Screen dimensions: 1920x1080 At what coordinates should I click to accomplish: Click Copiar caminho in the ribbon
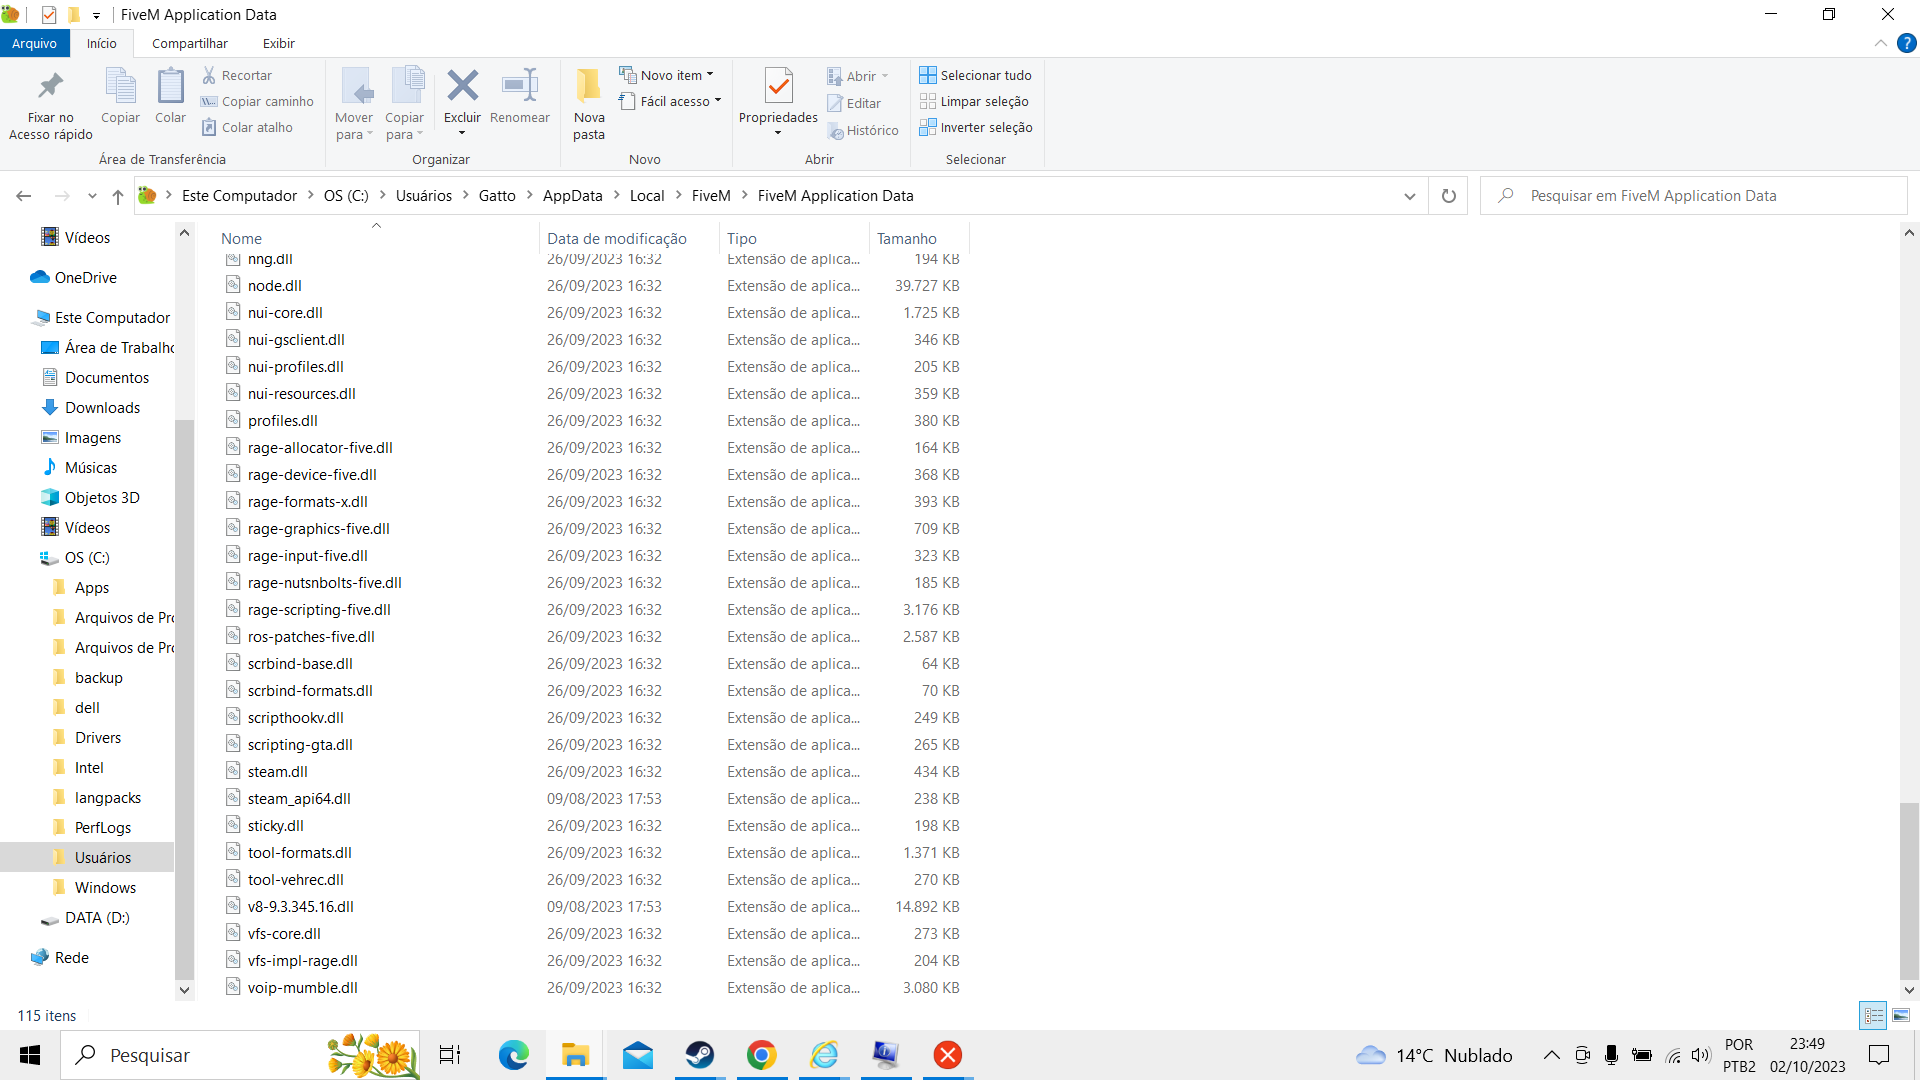[257, 101]
